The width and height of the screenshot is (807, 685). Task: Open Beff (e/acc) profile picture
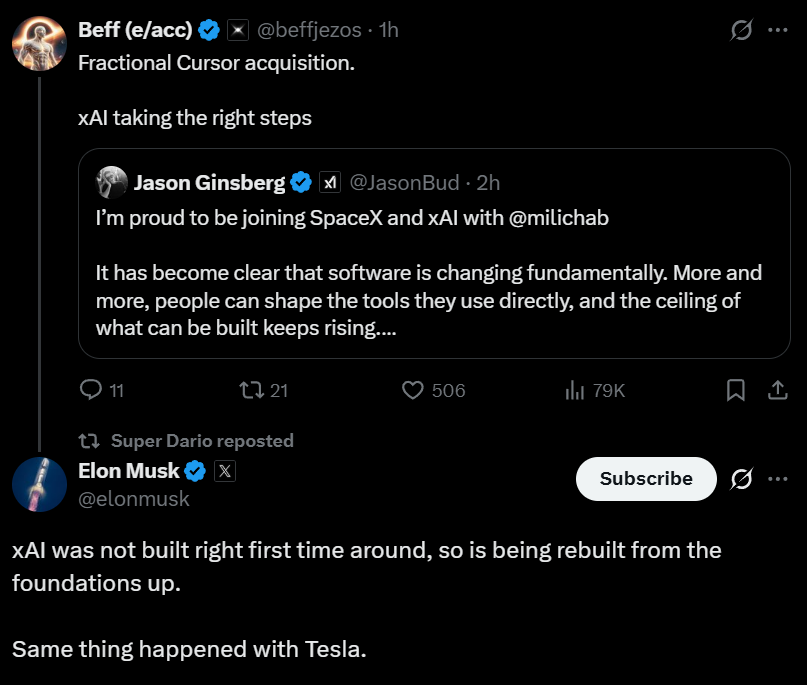[39, 42]
